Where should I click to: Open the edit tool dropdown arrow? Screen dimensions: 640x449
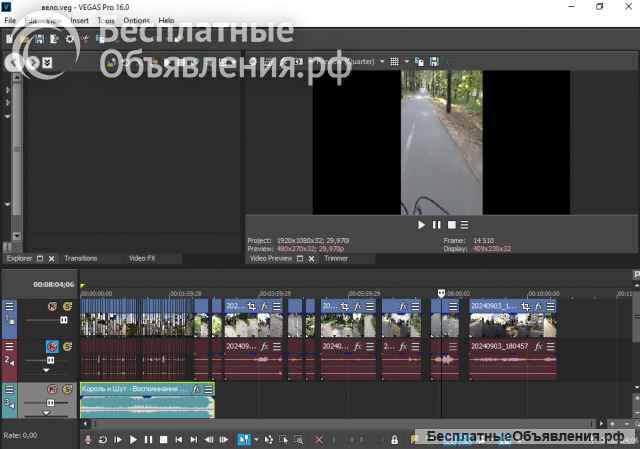point(256,440)
